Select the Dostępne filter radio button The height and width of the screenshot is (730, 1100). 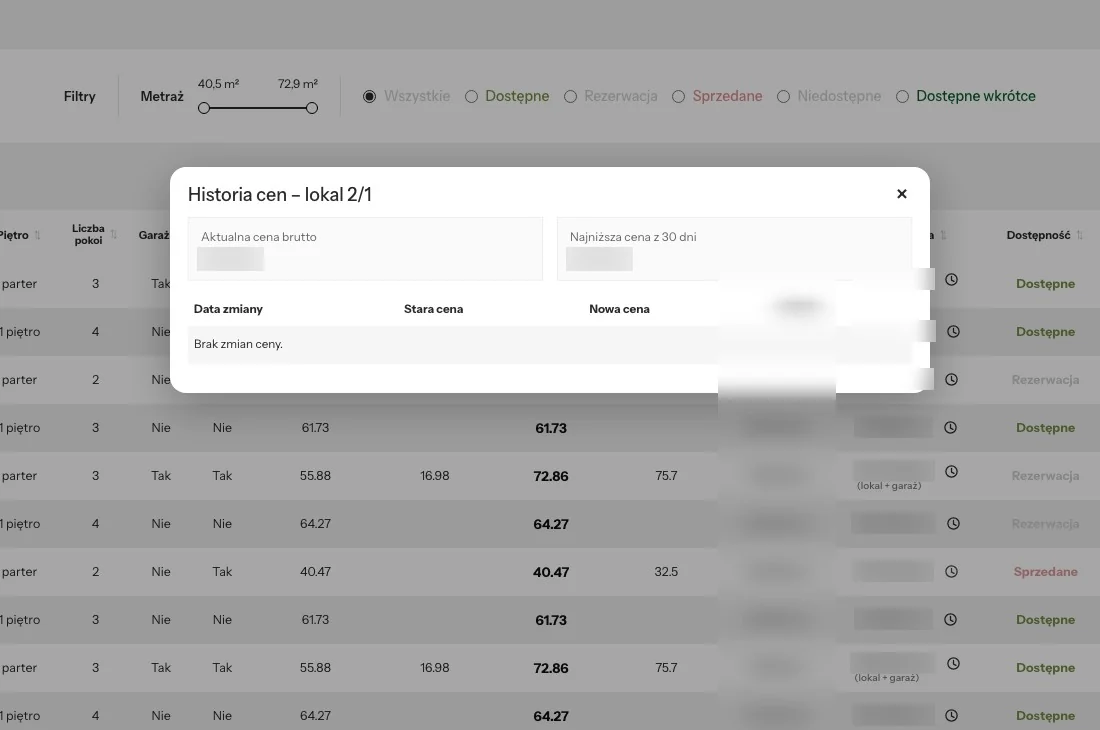[x=471, y=97]
